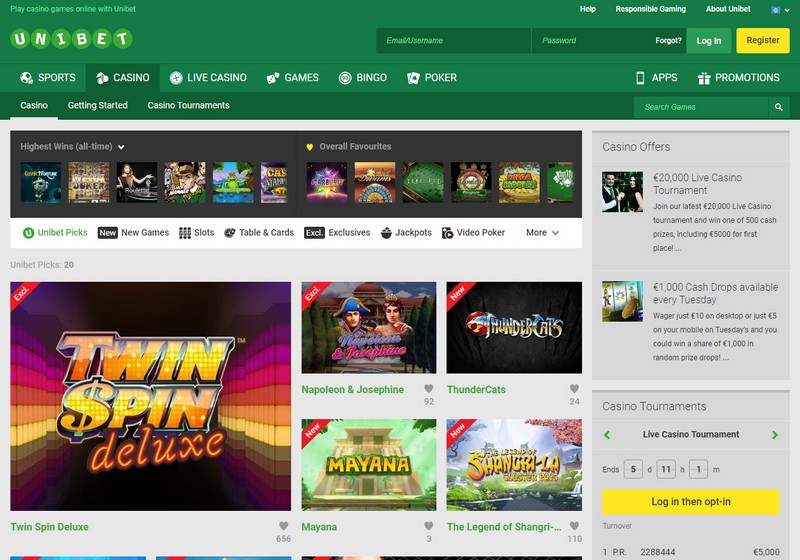The width and height of the screenshot is (800, 560).
Task: Click the Live Casino Tournament offer image
Action: [622, 192]
